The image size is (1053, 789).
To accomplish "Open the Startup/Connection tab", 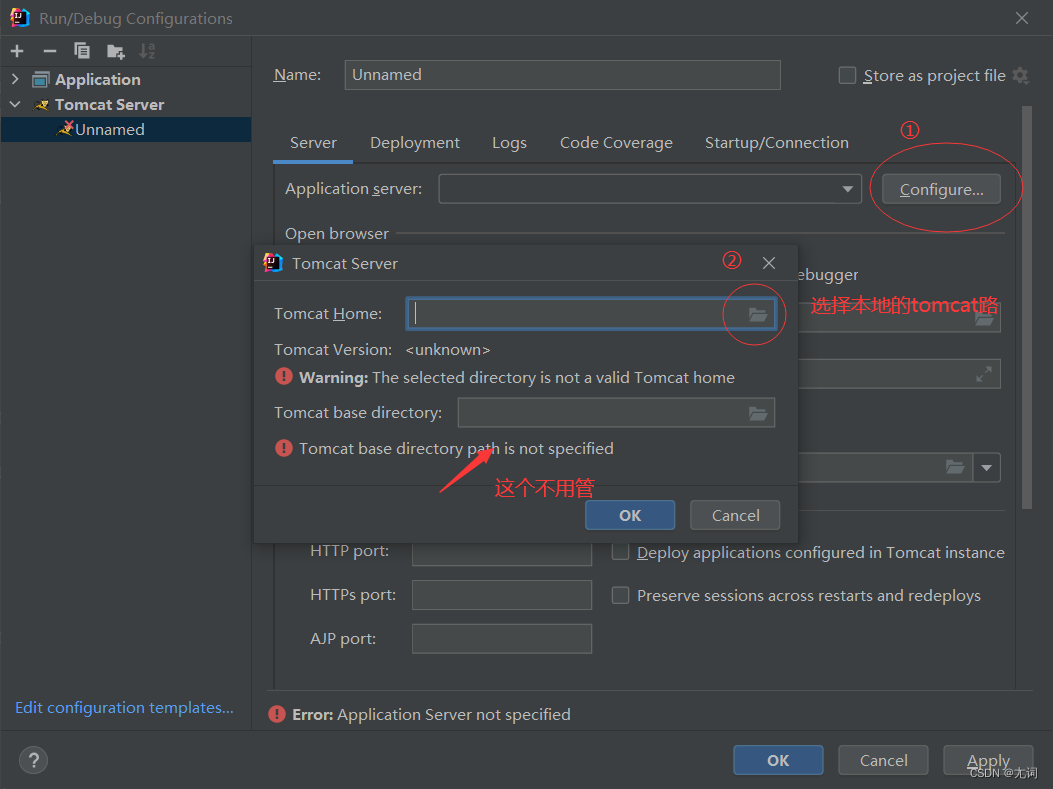I will pyautogui.click(x=776, y=143).
